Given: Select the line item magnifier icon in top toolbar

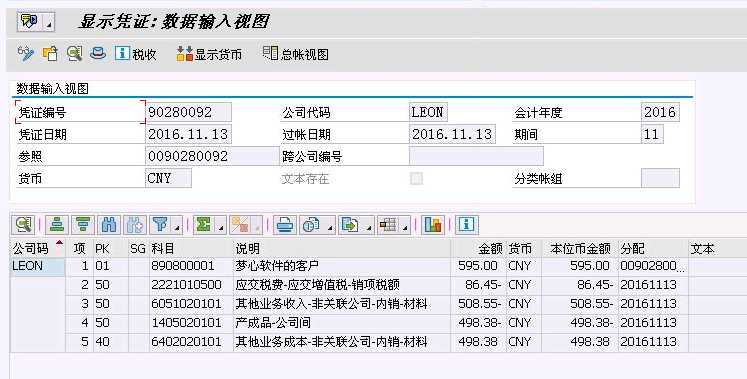Looking at the screenshot, I should click(x=74, y=53).
